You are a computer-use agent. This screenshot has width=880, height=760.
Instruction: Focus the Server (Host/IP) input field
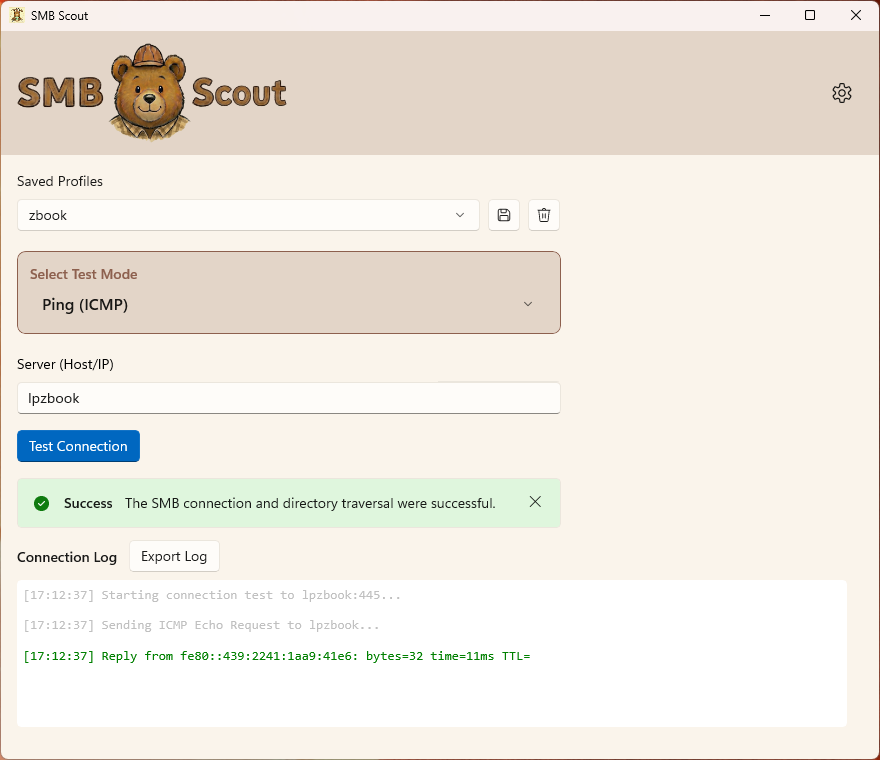(288, 398)
